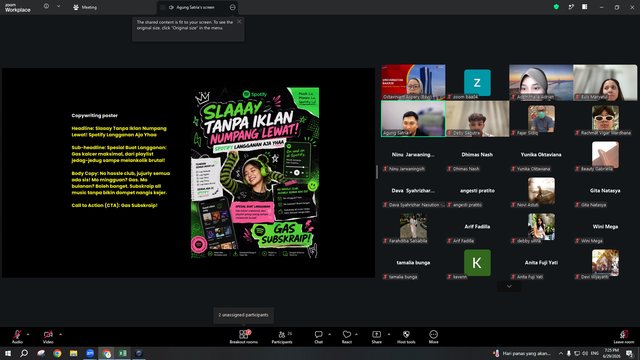
Task: Open the Windows Start menu
Action: click(x=8, y=353)
